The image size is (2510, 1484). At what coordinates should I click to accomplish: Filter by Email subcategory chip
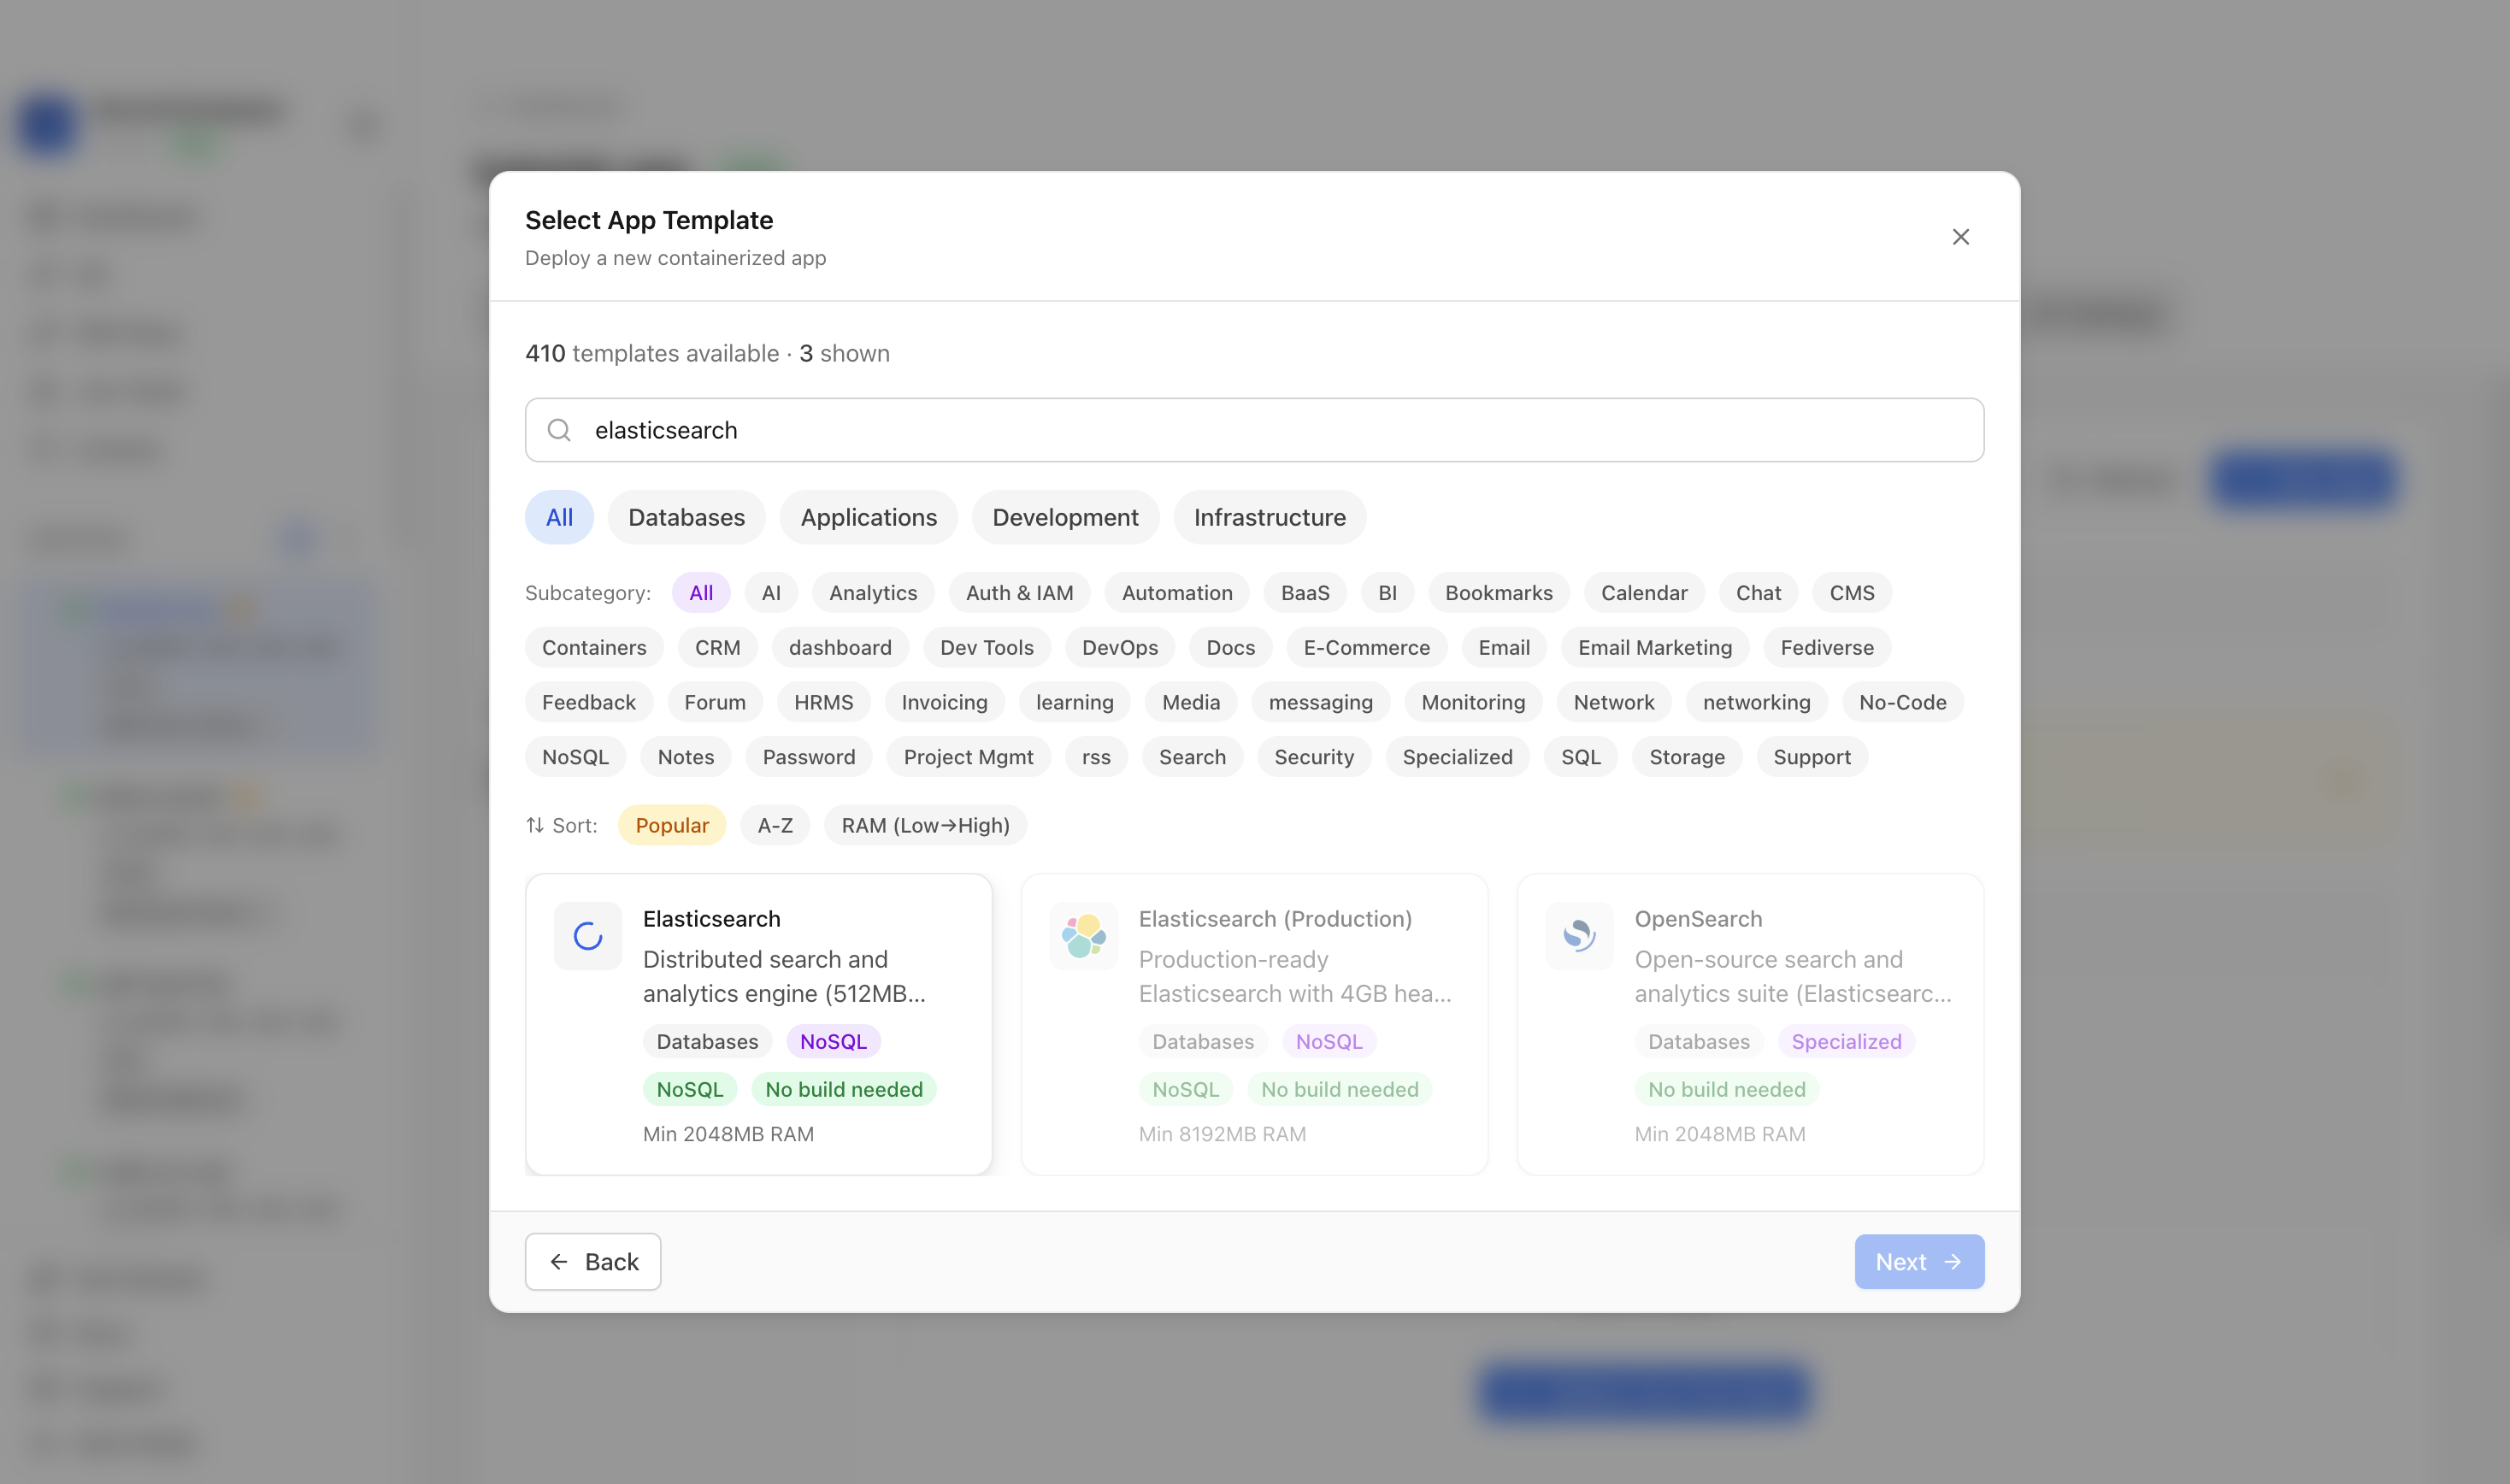tap(1504, 648)
